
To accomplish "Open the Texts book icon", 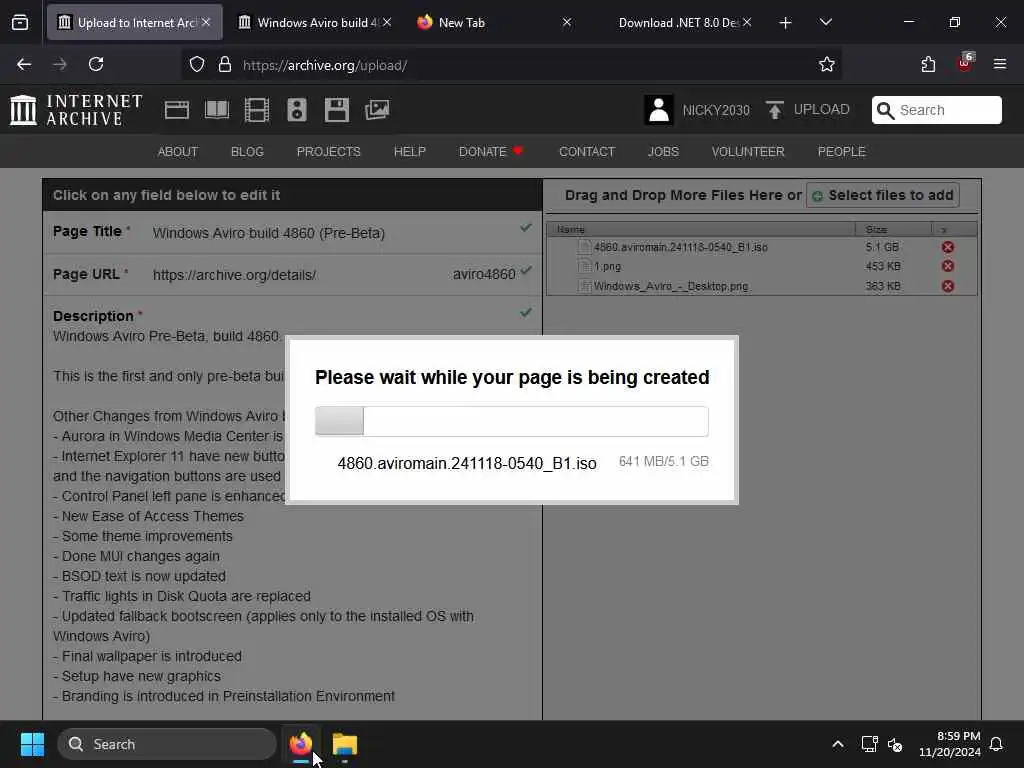I will [217, 110].
